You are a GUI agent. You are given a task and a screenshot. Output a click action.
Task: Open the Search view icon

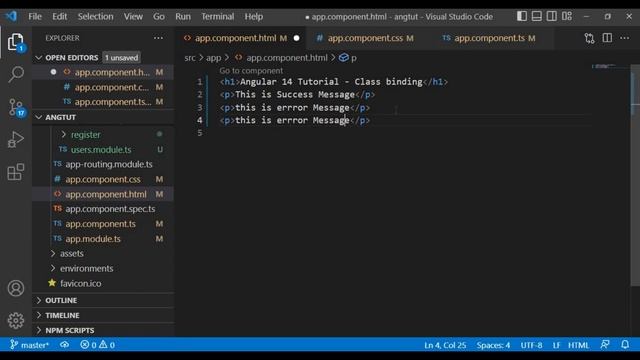[x=16, y=74]
